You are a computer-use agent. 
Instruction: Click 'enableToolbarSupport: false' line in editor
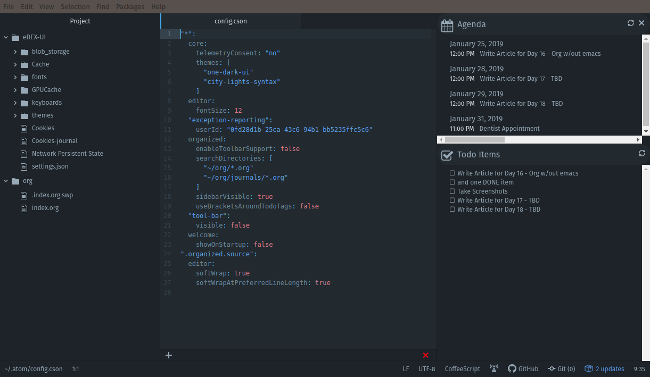247,149
